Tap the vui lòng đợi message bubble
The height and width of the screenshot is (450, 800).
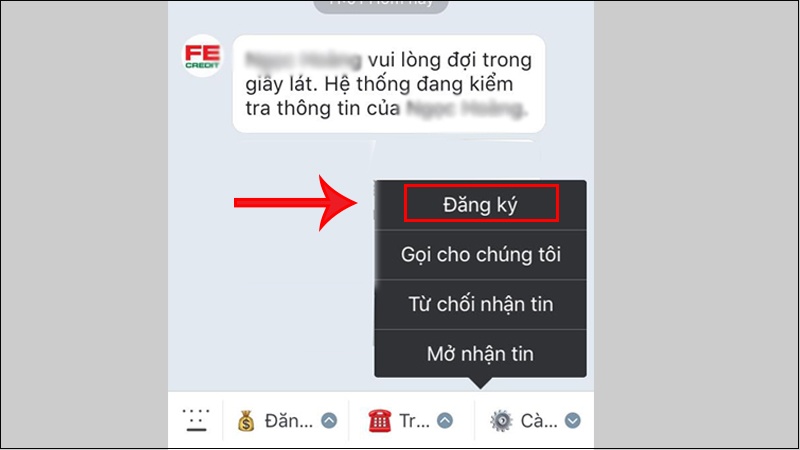coord(389,84)
